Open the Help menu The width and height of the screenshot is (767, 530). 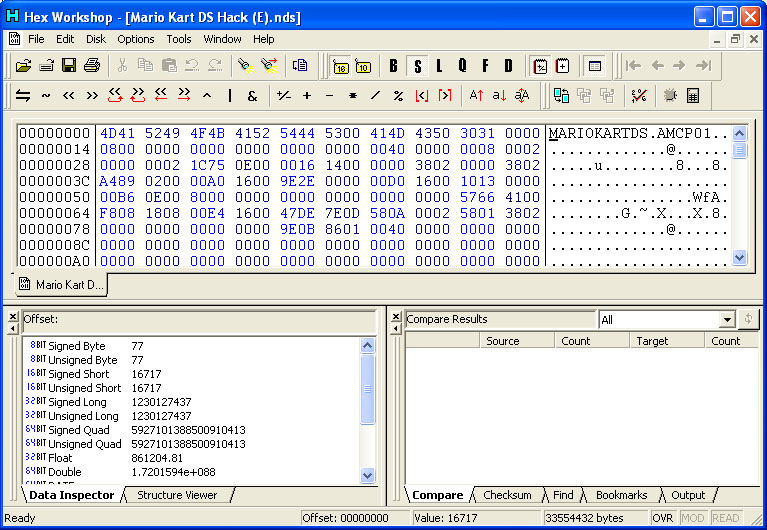263,39
